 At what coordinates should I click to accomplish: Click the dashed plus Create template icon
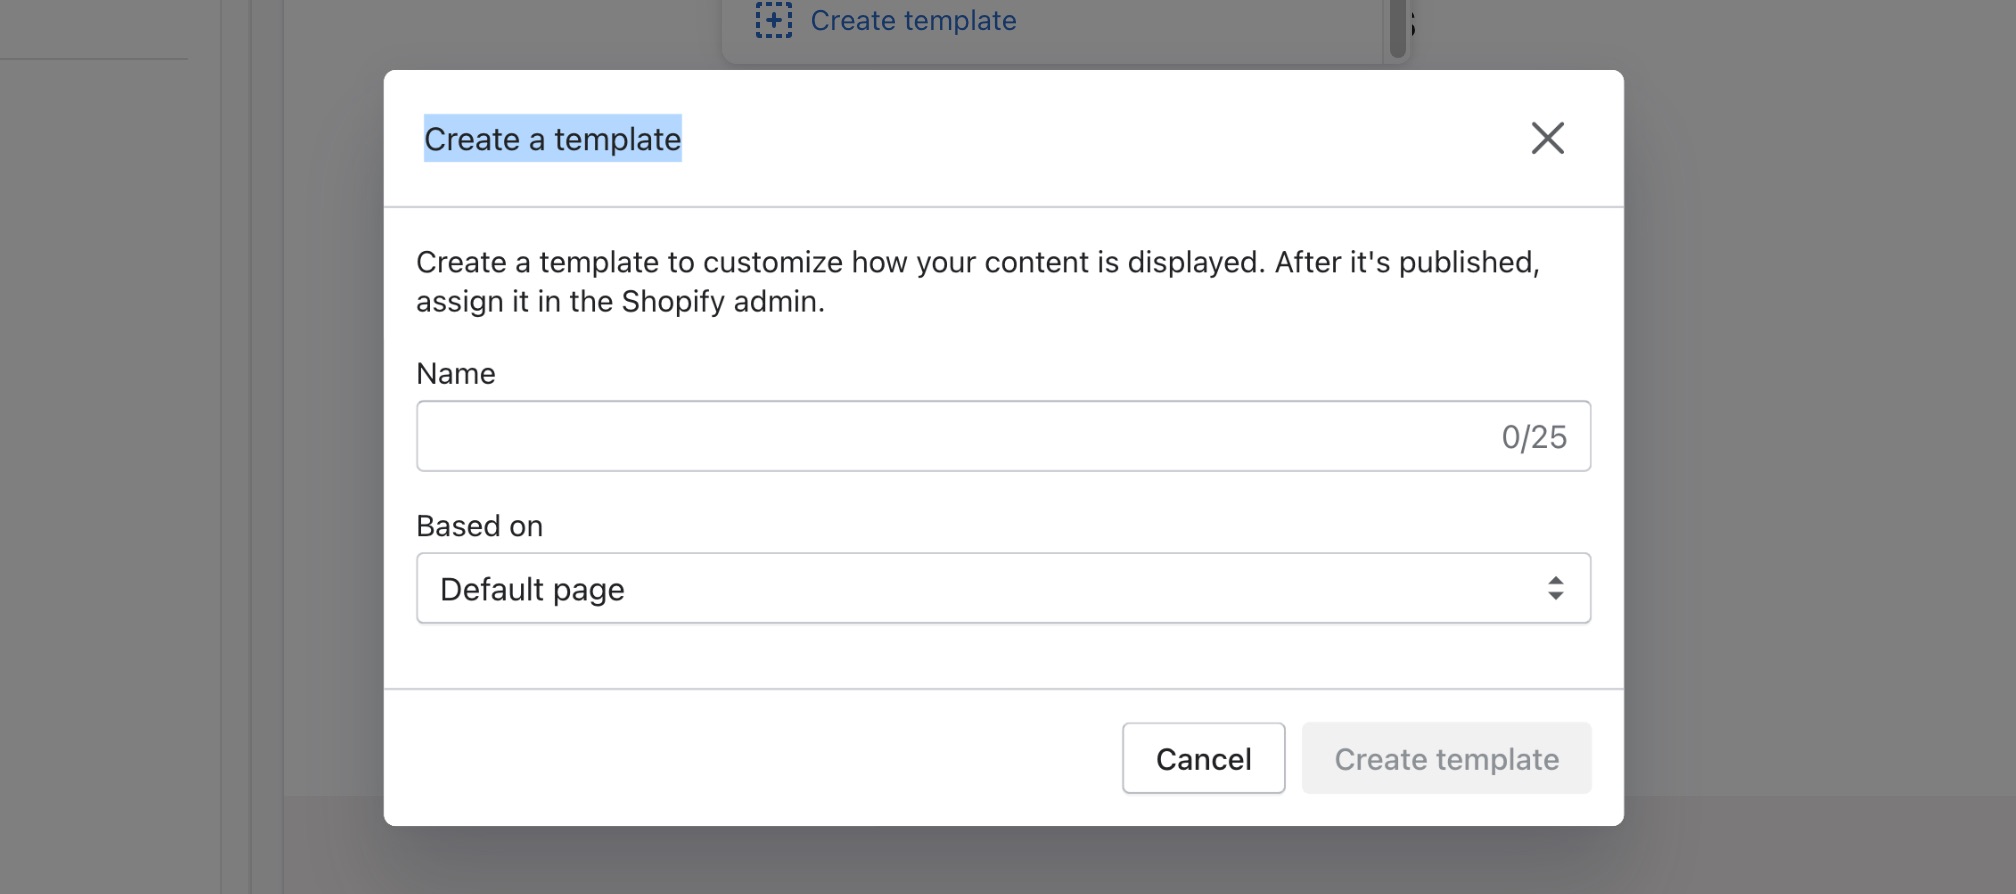[773, 20]
